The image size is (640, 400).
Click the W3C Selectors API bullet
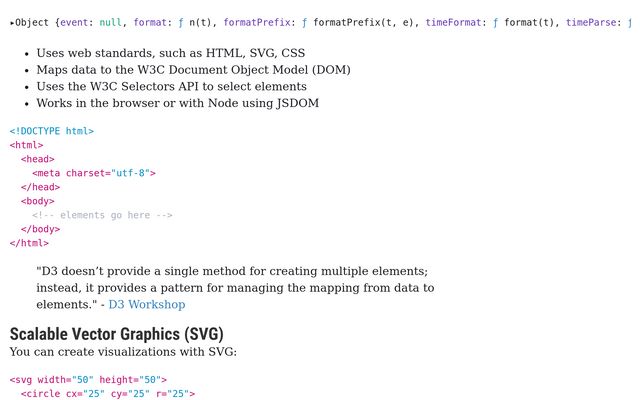171,87
